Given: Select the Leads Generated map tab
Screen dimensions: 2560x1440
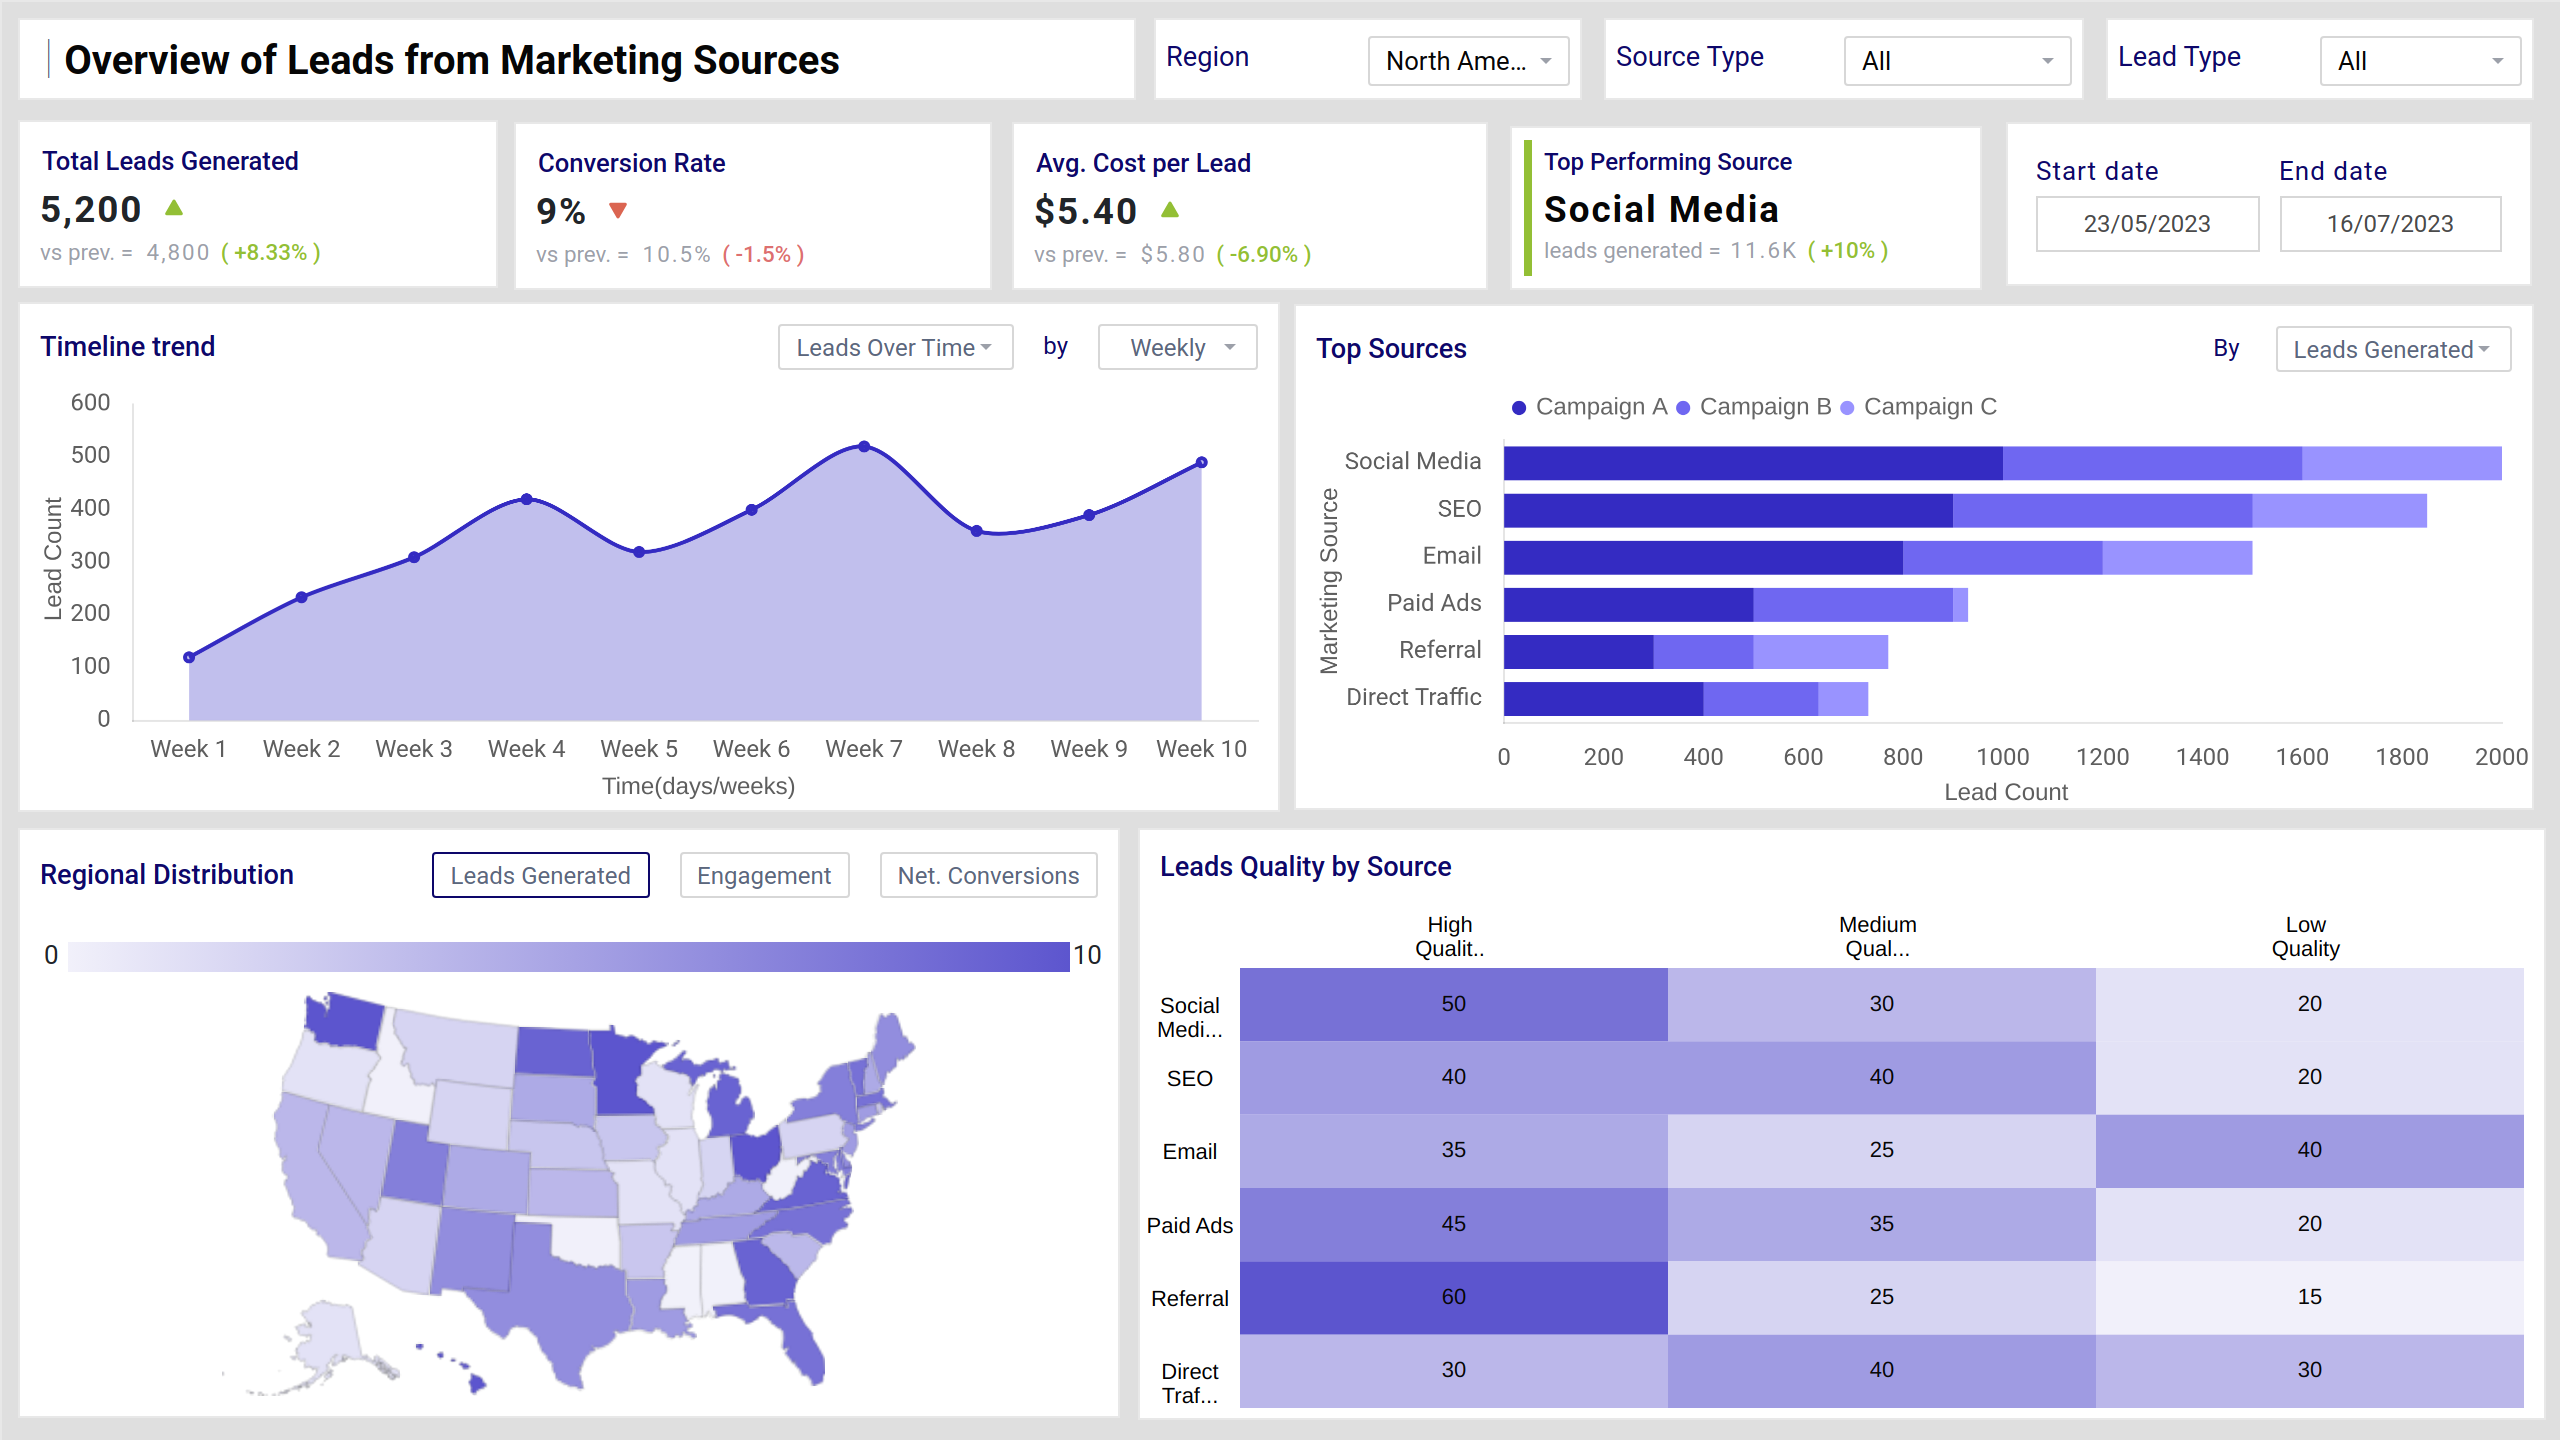Looking at the screenshot, I should (540, 875).
